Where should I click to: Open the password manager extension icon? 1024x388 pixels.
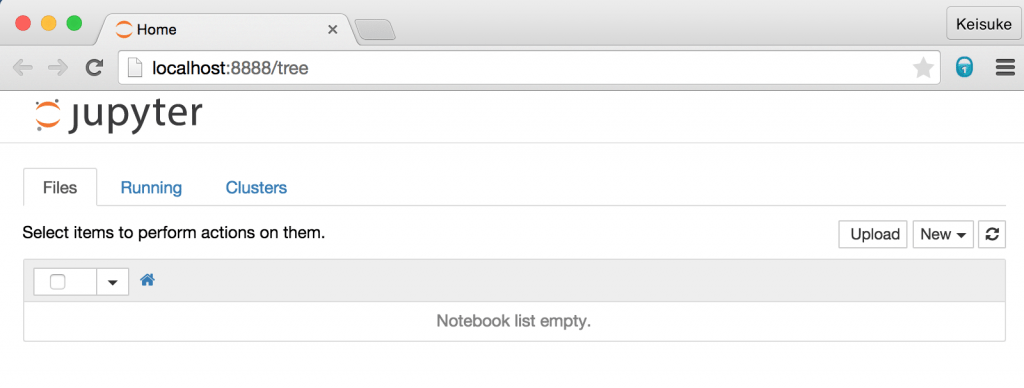pos(964,67)
